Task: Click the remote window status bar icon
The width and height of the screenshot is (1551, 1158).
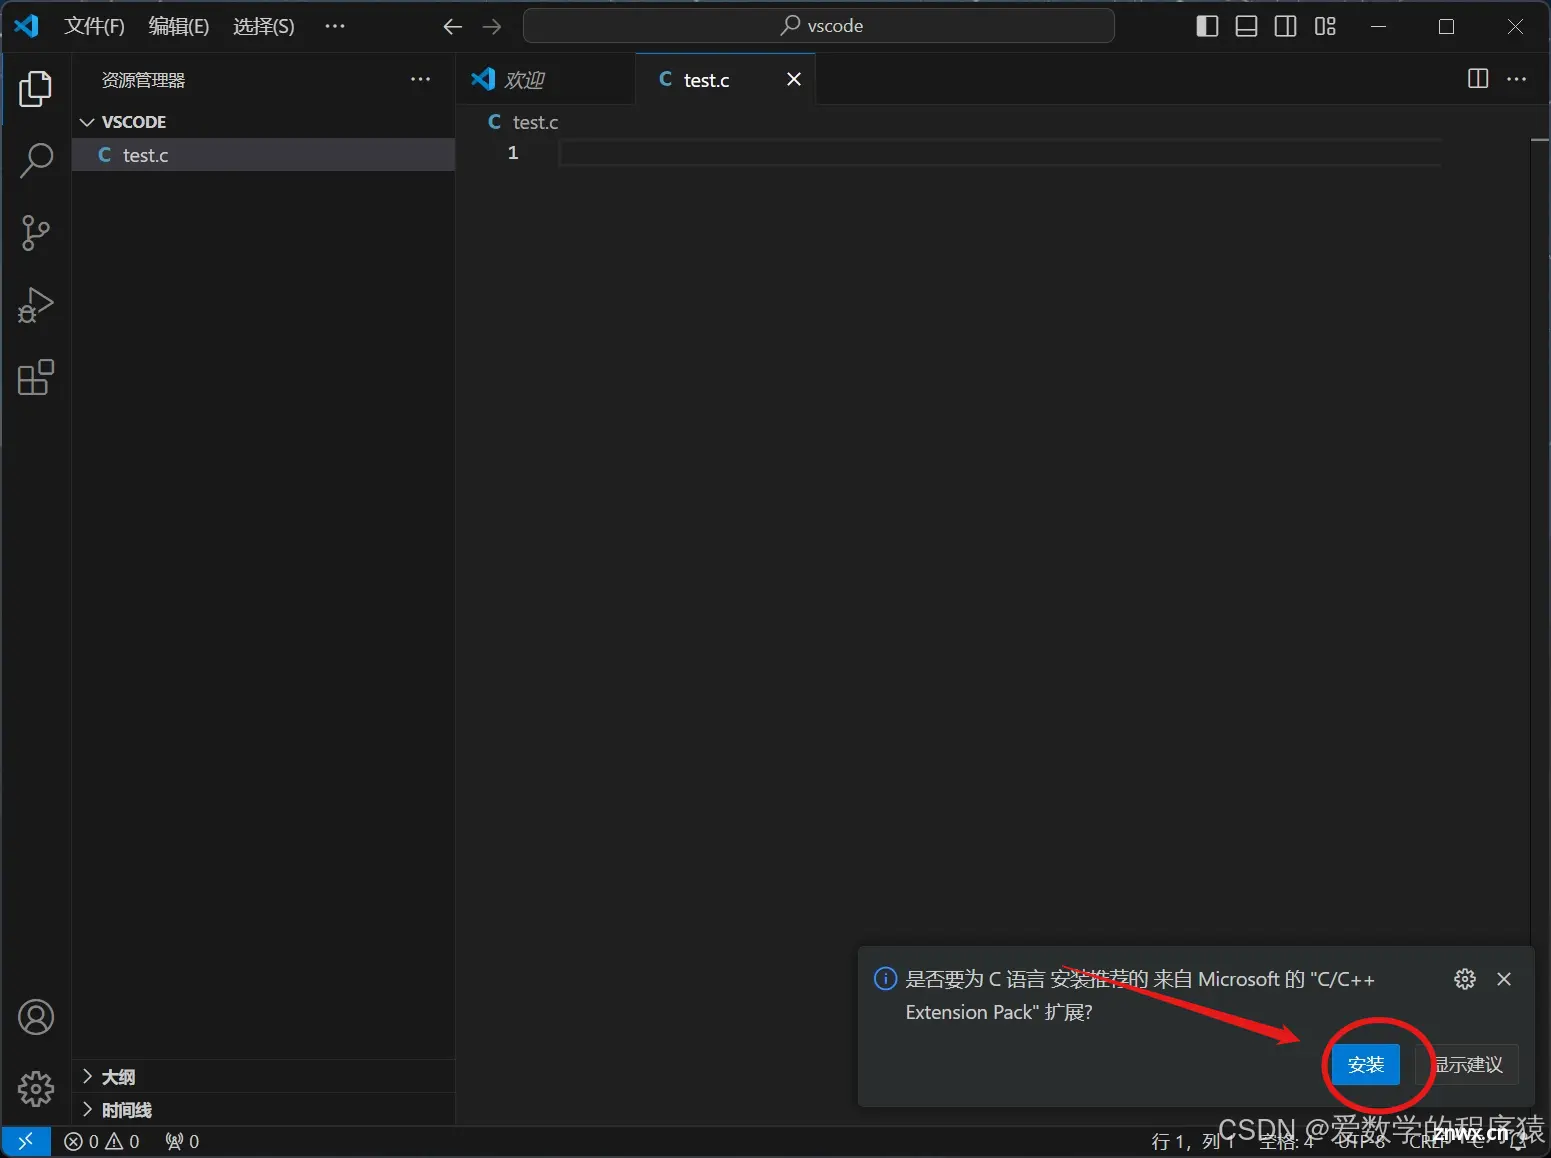Action: (26, 1141)
